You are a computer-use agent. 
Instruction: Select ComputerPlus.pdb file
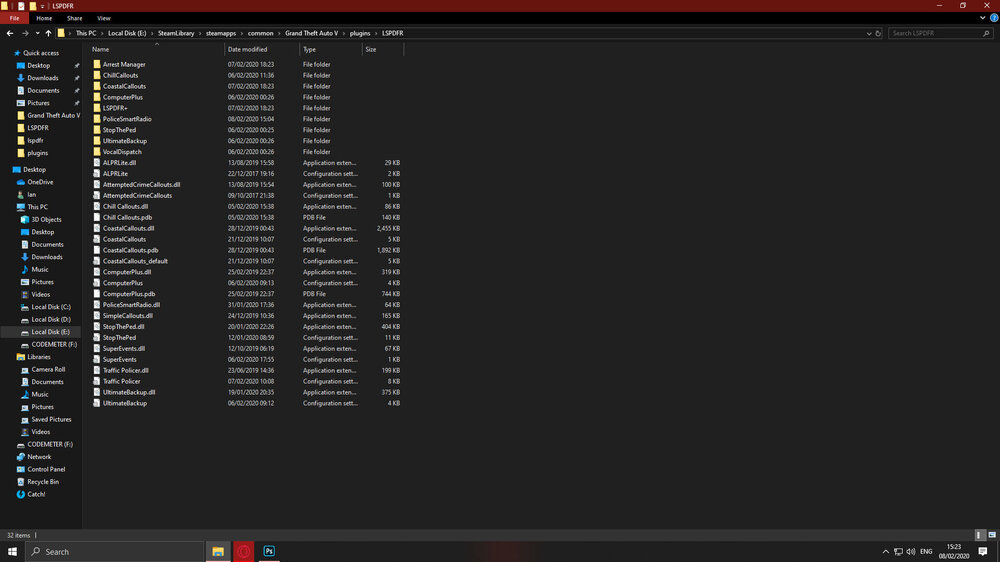(129, 294)
